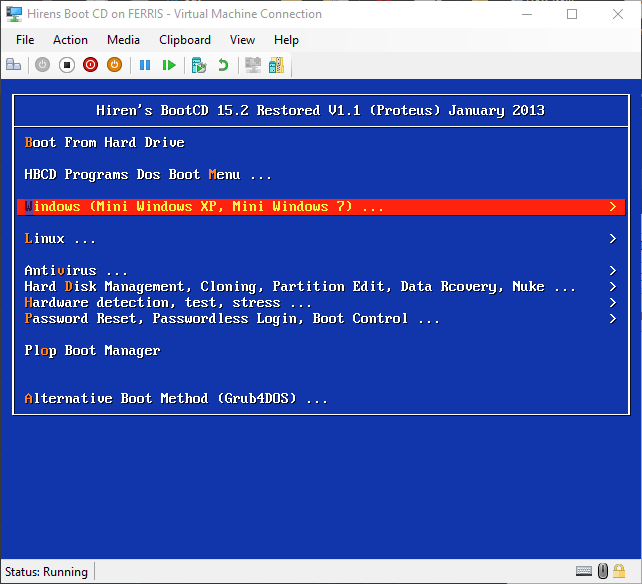Select the Antivirus boot entry
The height and width of the screenshot is (584, 642).
321,271
